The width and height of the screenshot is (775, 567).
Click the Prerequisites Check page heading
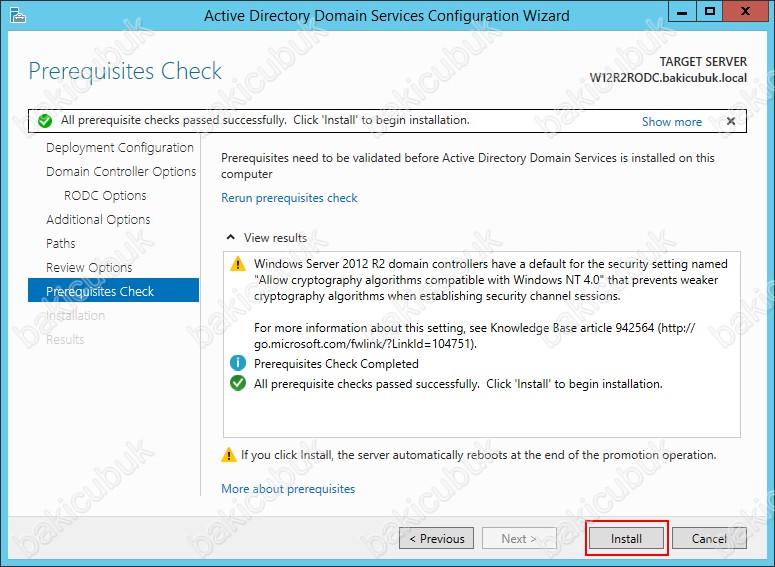click(x=125, y=72)
